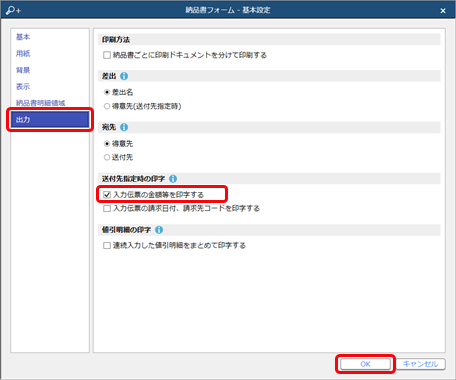Screen dimensions: 456x380
Task: Click the キャンセル button
Action: 421,364
